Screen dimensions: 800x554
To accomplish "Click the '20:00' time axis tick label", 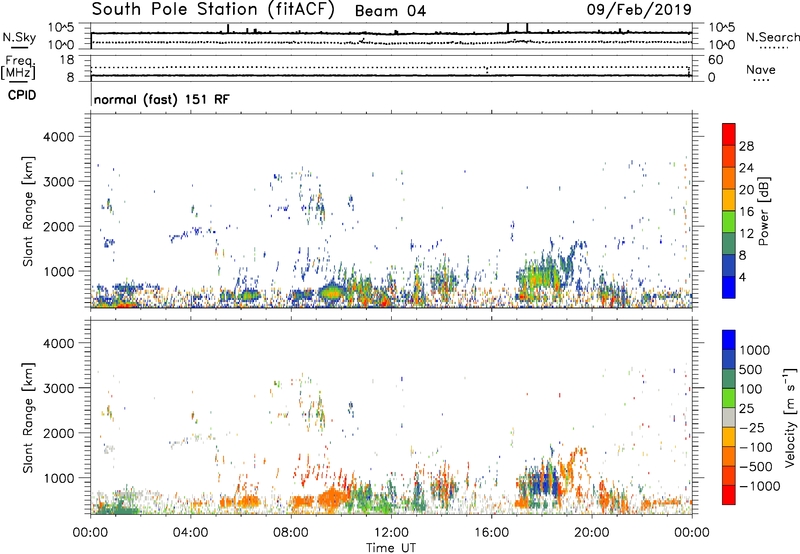I will coord(592,533).
